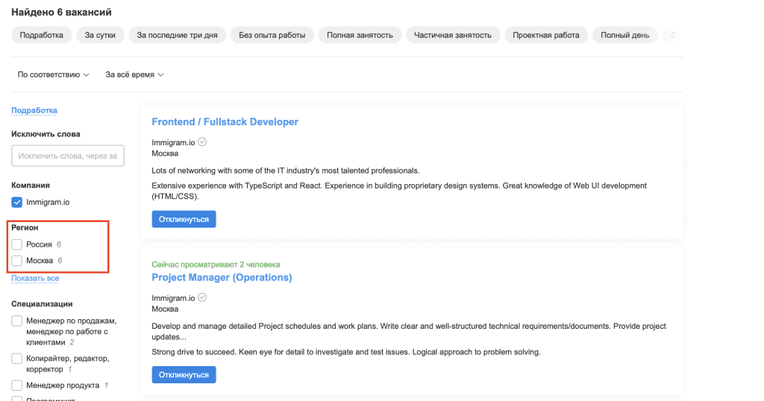Viewport: 764px width, 401px height.
Task: Open the За всё время period dropdown
Action: [134, 75]
